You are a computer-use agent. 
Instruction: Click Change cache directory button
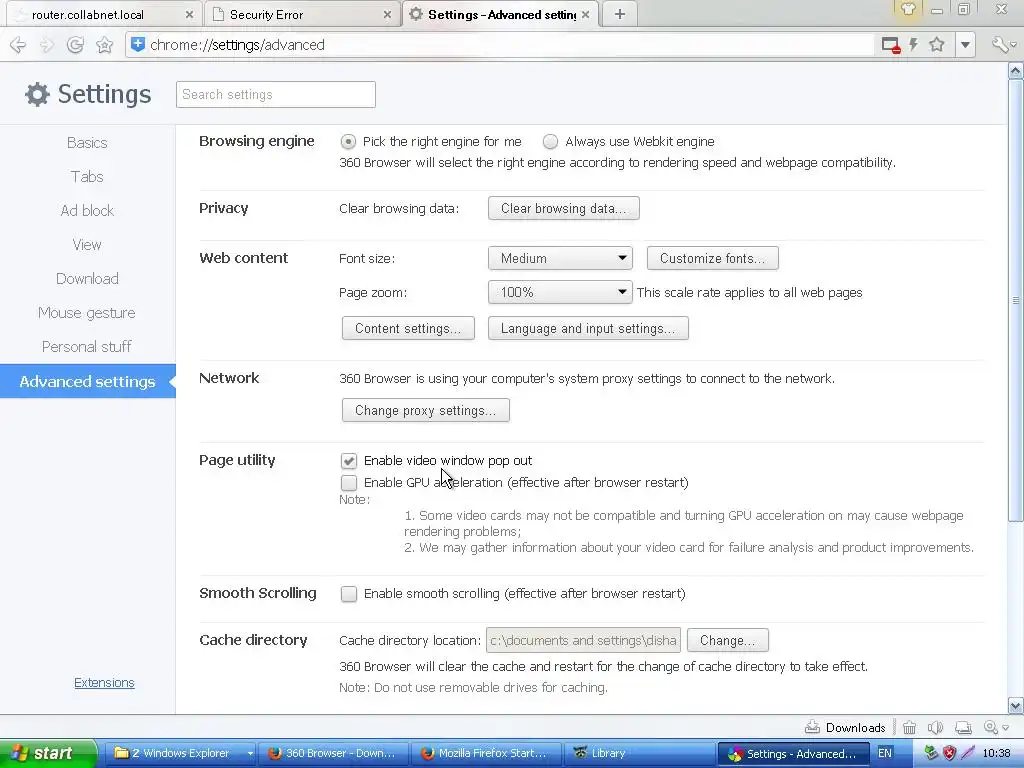728,641
